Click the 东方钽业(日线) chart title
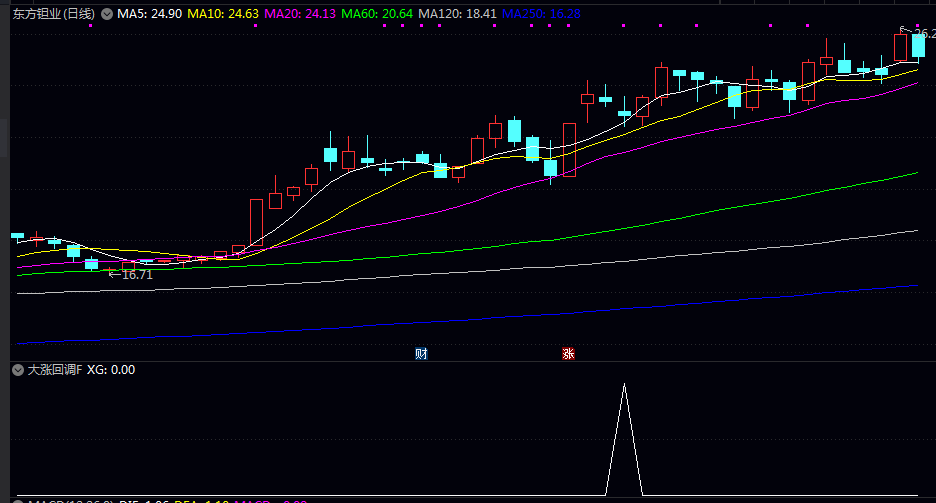This screenshot has height=503, width=936. [54, 14]
